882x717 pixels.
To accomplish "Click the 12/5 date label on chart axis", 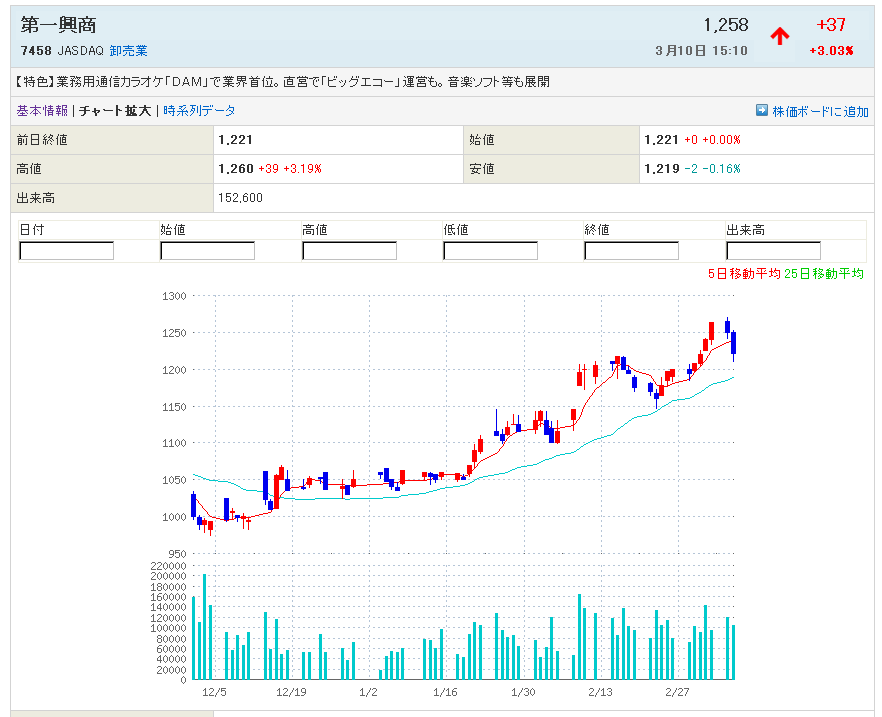I will (213, 692).
